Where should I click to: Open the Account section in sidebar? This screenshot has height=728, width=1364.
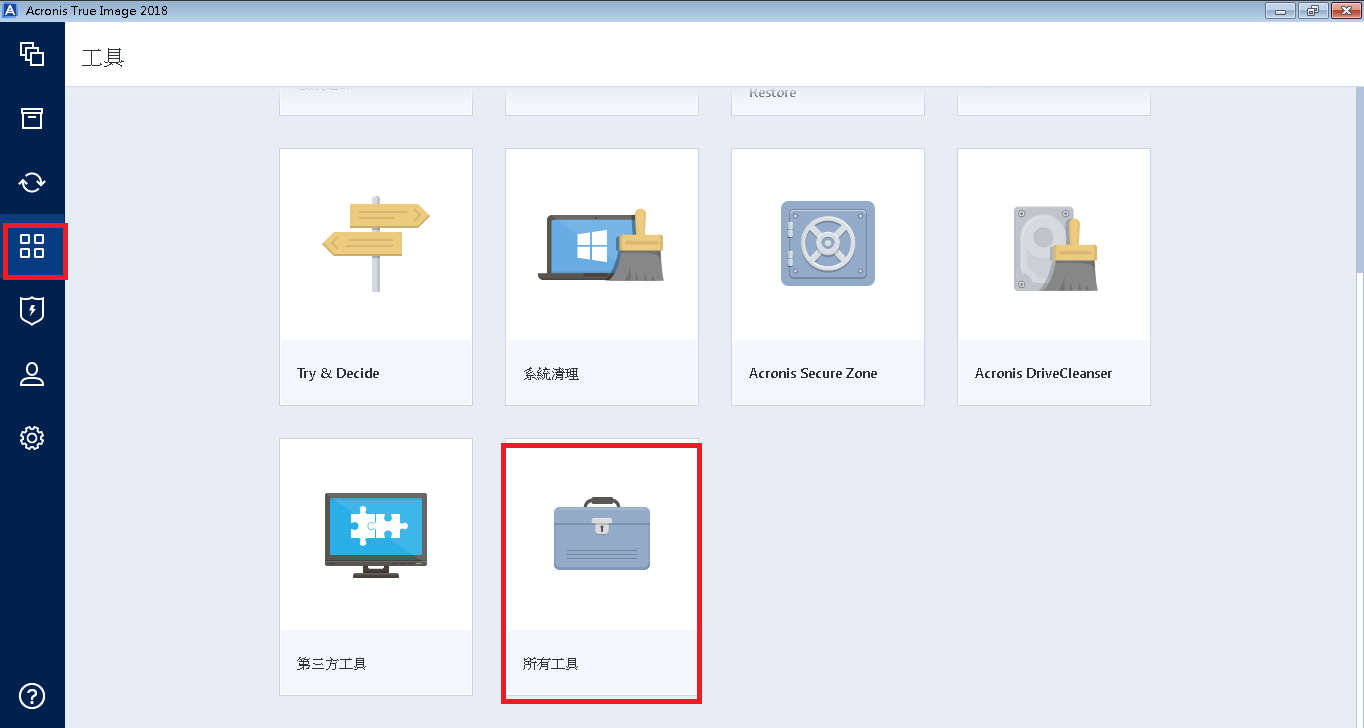point(32,374)
